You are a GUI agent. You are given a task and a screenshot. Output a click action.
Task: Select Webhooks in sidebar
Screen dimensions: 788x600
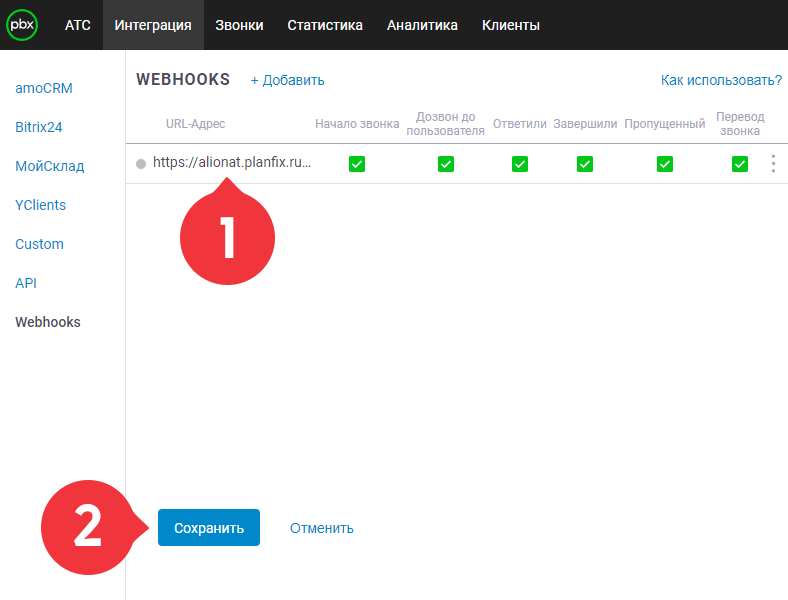tap(48, 322)
